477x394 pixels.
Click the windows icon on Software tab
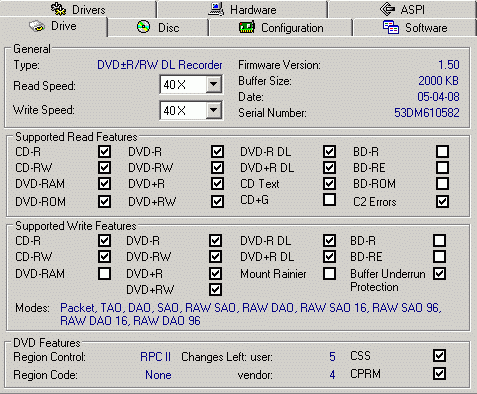click(391, 27)
